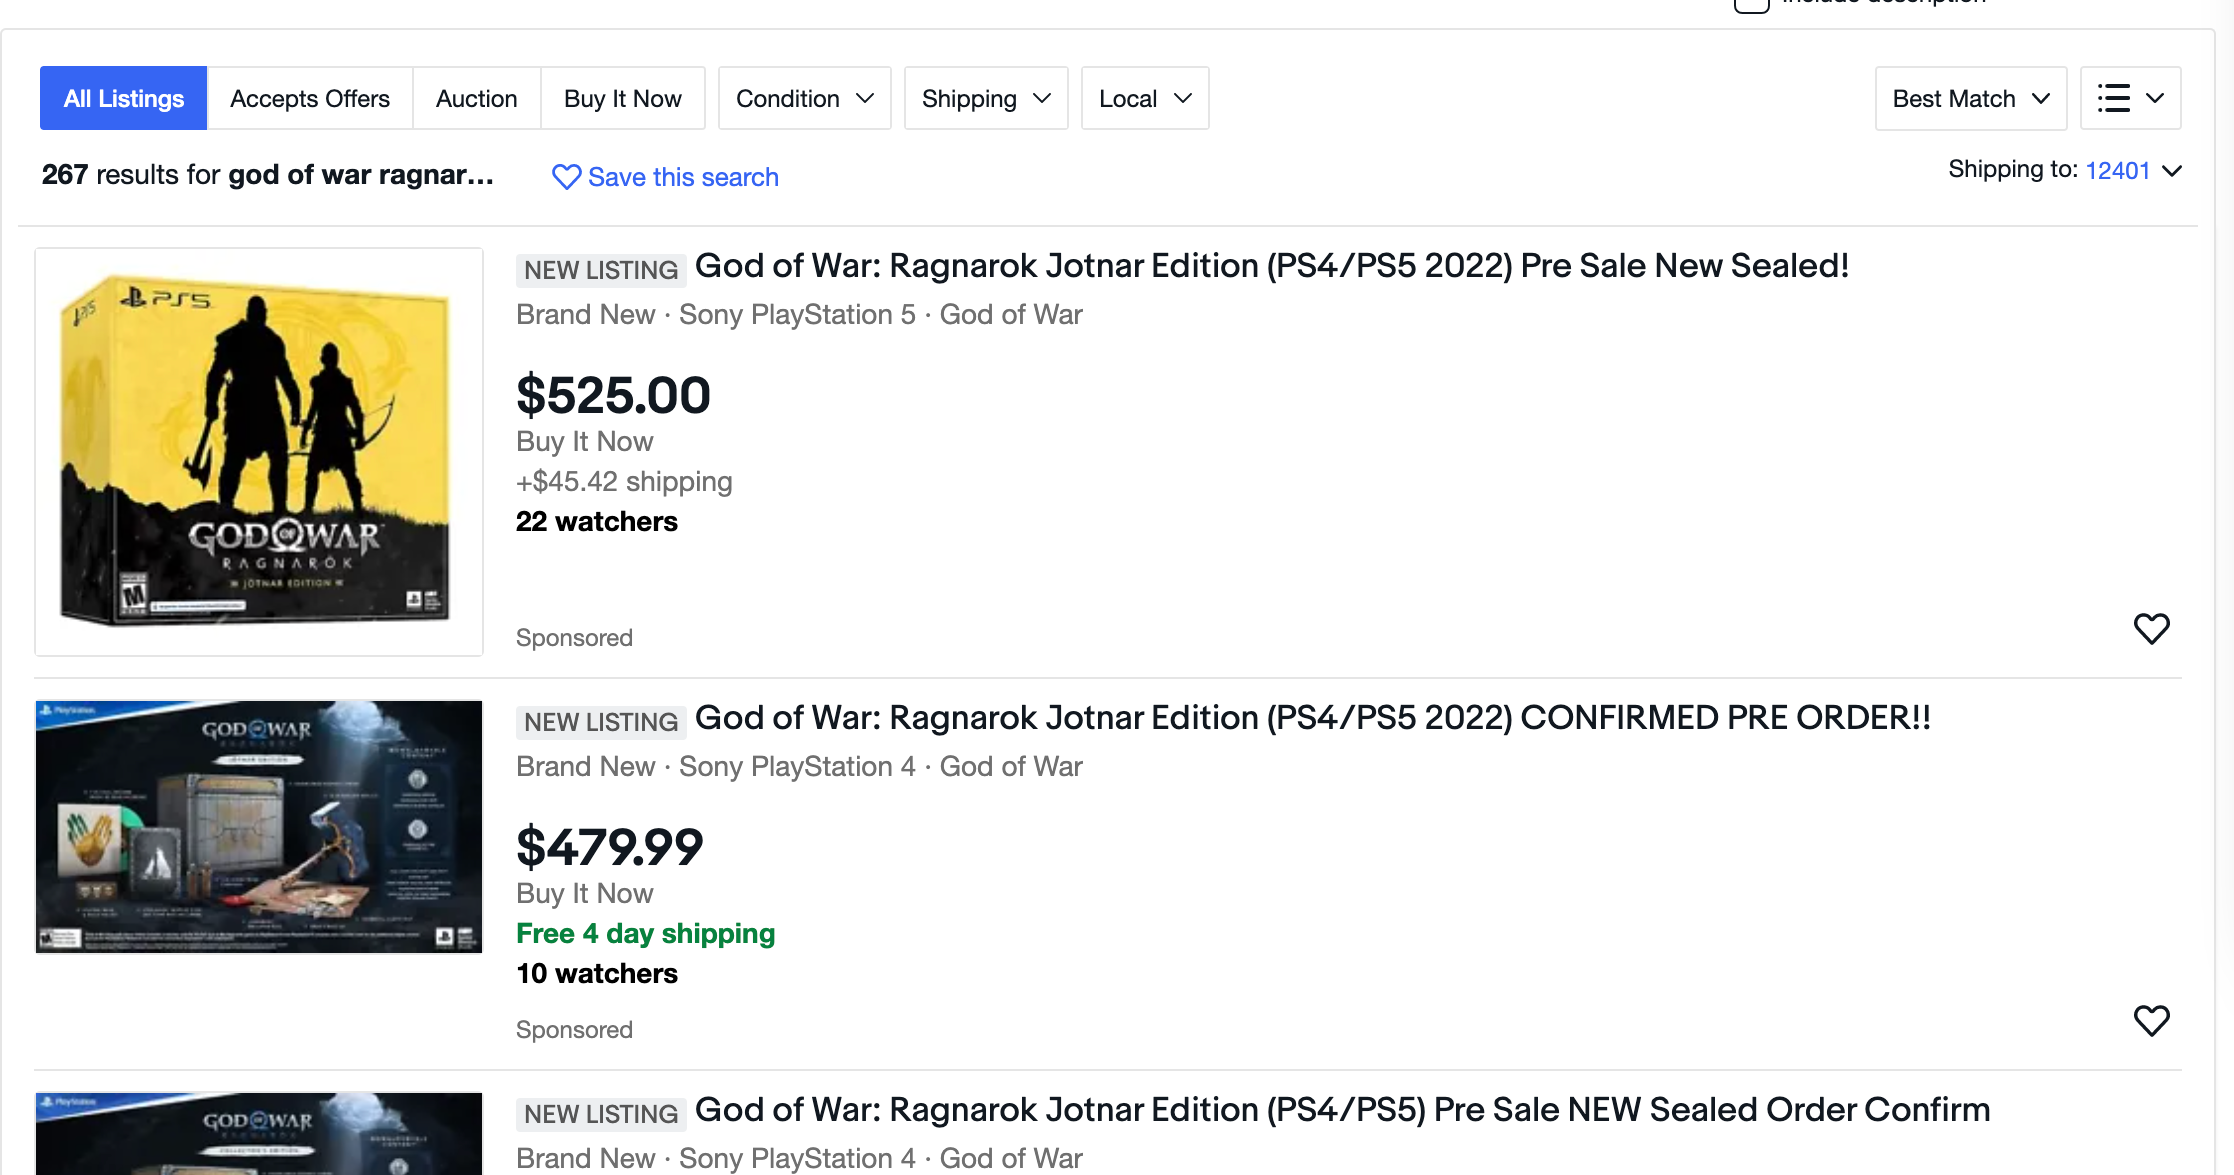2234x1175 pixels.
Task: Toggle the Include description checkbox
Action: (x=1751, y=4)
